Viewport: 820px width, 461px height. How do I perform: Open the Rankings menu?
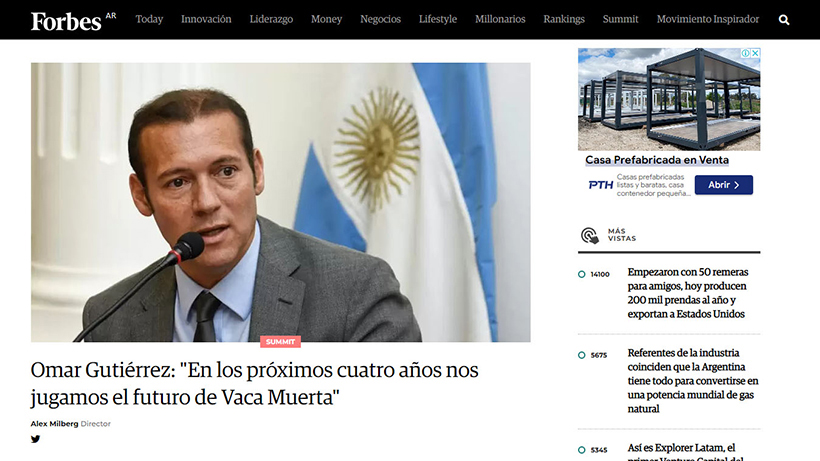[x=564, y=19]
